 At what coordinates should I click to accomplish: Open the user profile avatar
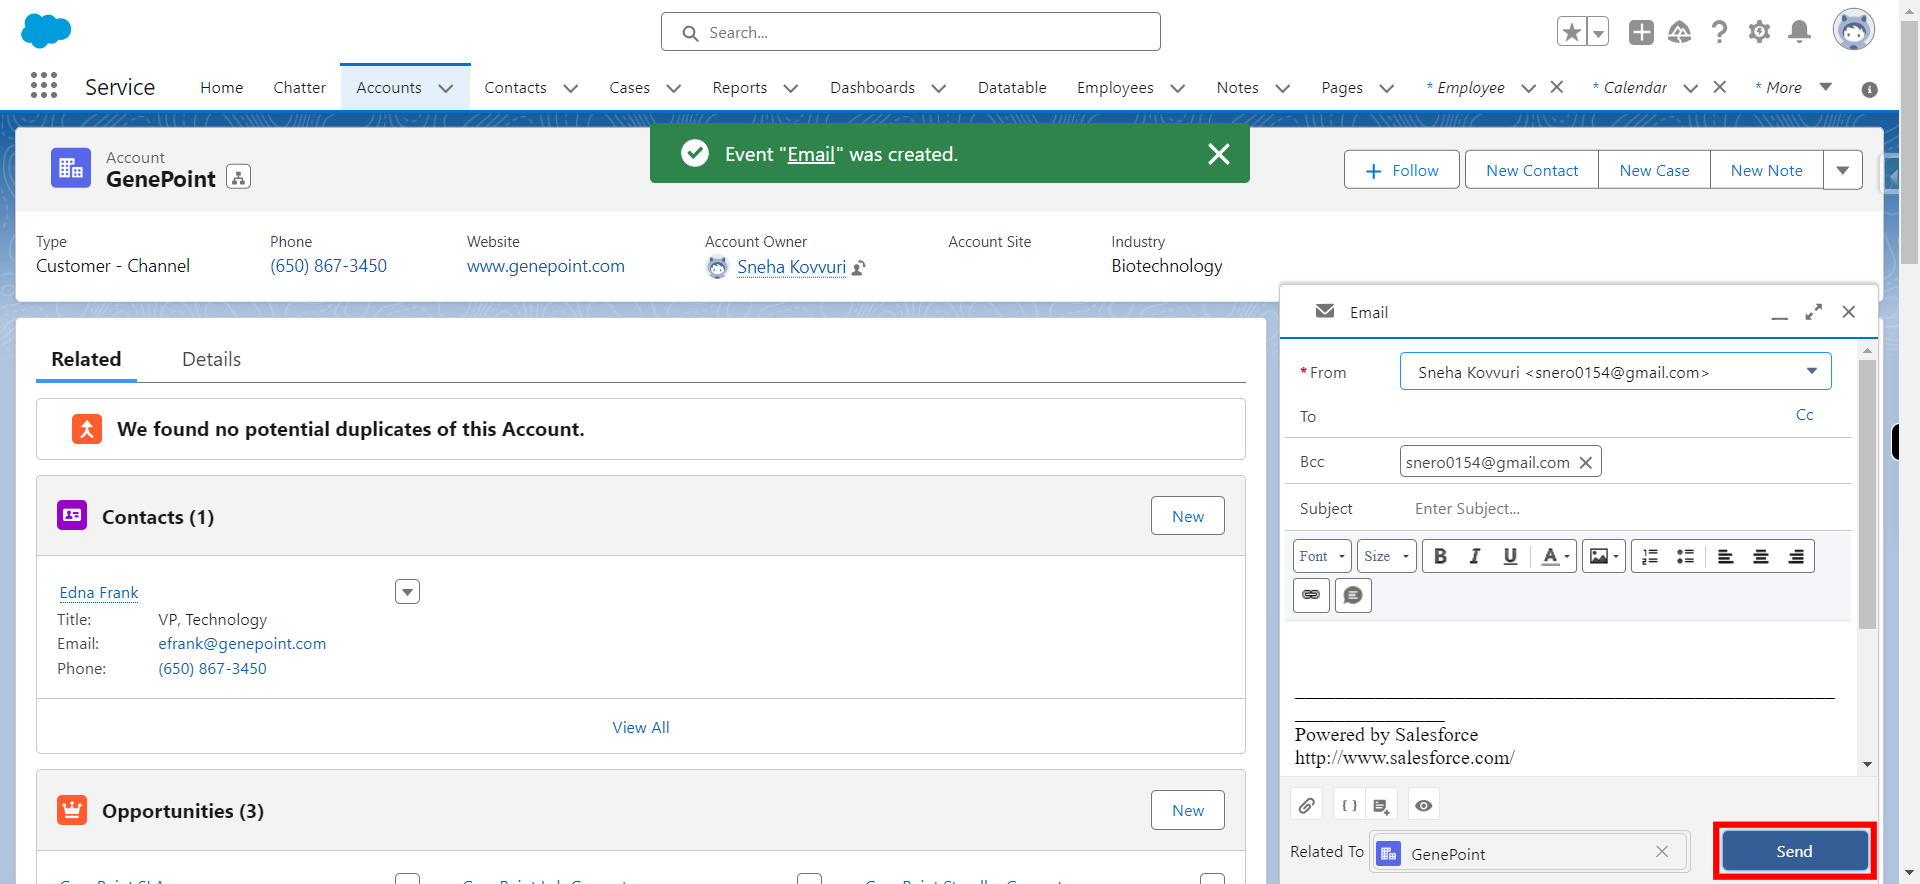coord(1853,30)
